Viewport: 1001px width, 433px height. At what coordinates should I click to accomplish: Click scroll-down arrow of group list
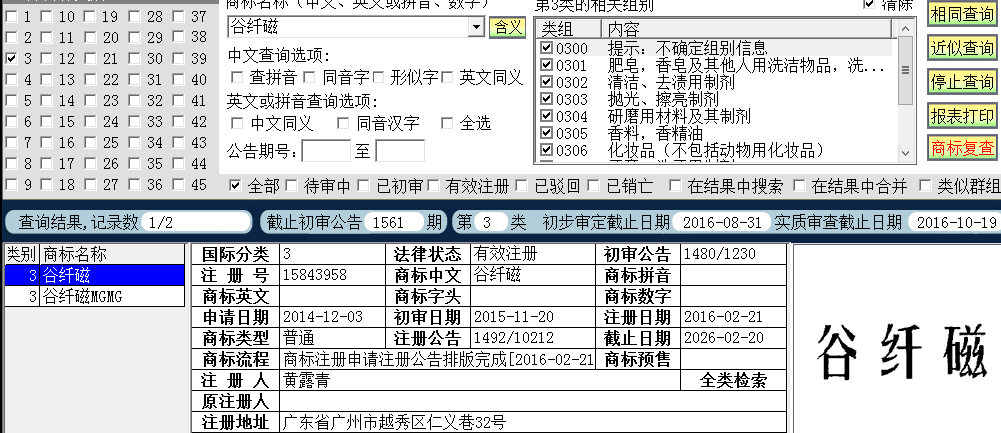905,153
